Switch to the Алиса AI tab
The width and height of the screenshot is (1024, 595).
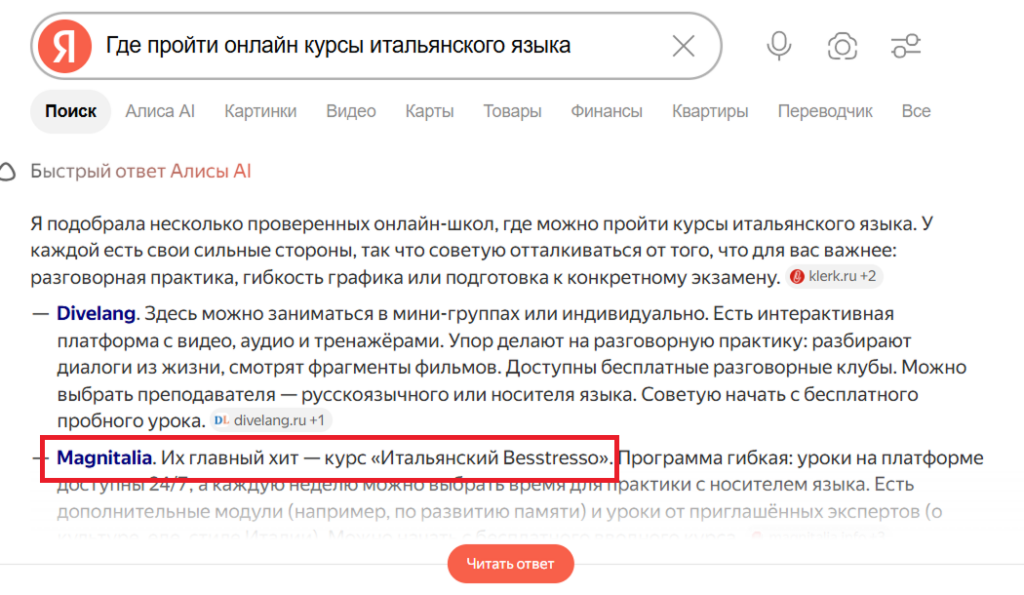coord(160,111)
